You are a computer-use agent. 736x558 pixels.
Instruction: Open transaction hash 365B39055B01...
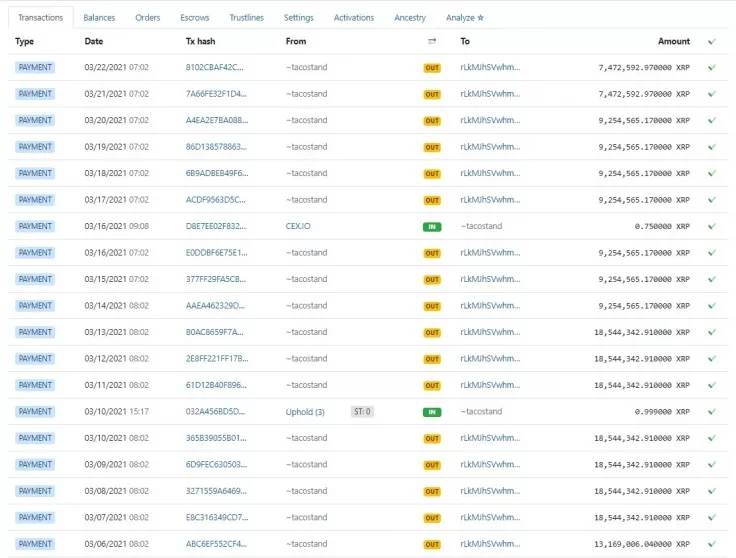click(x=216, y=438)
